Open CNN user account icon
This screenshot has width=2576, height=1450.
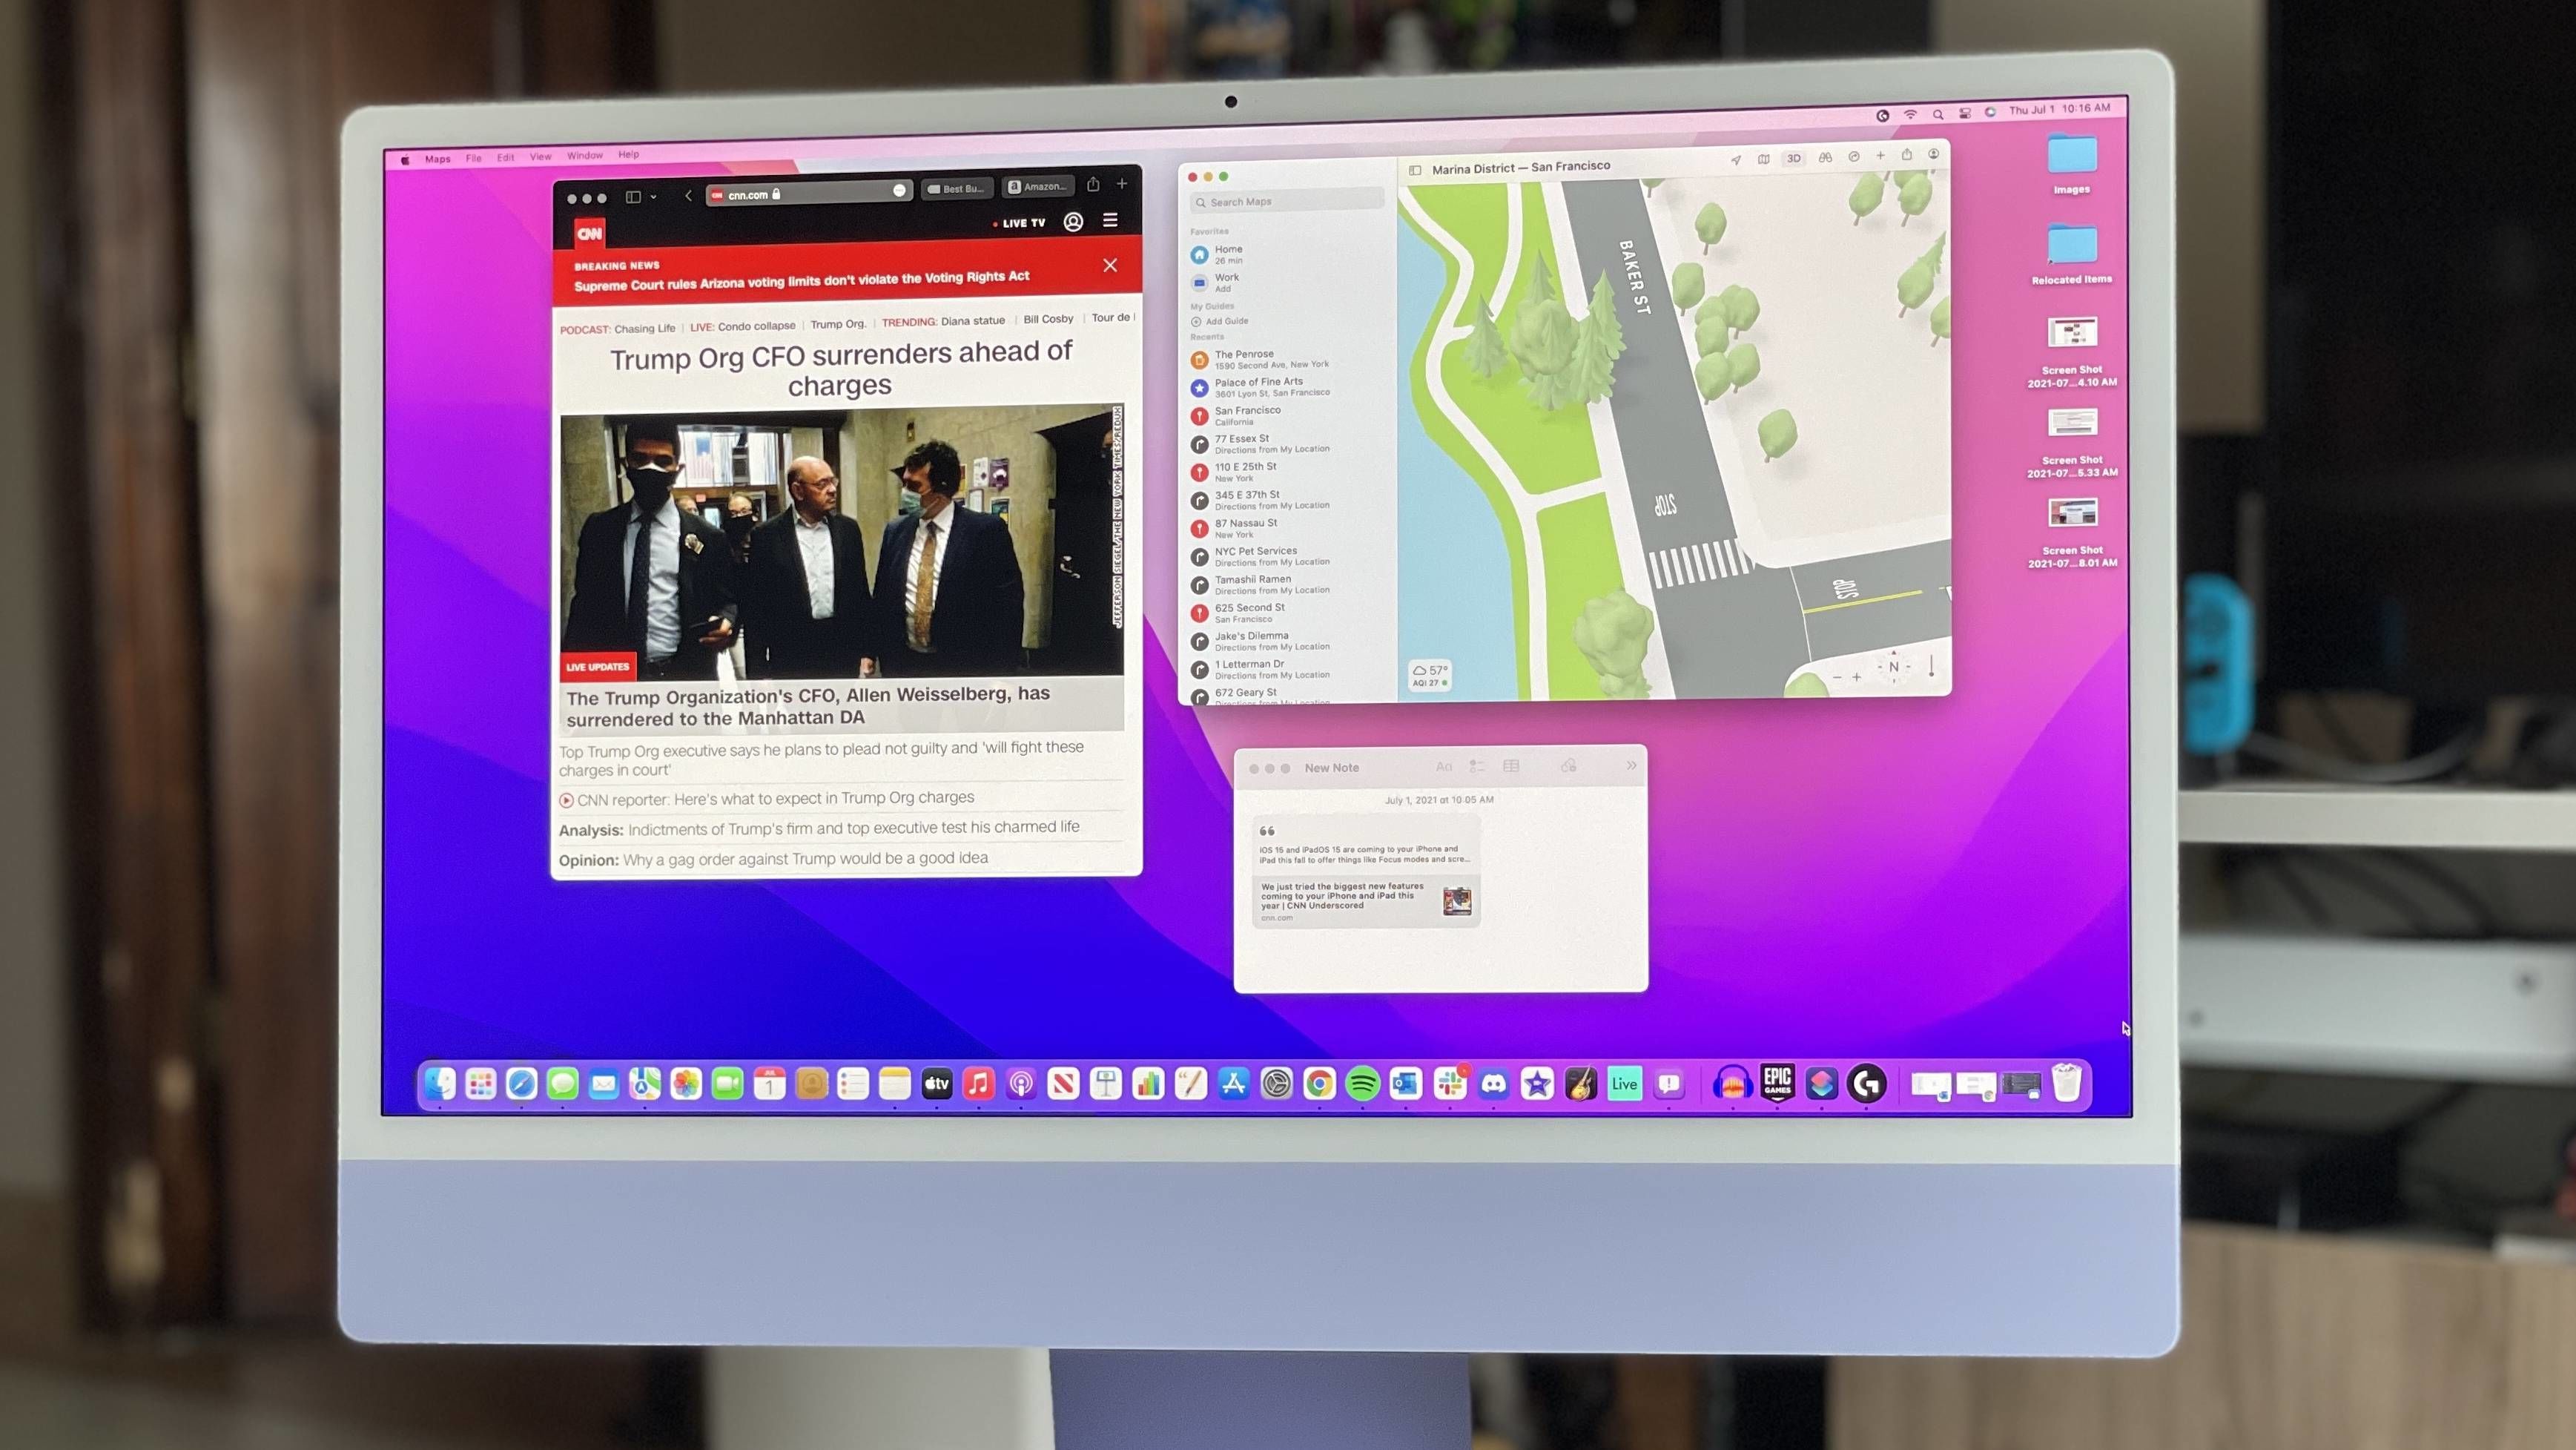[x=1073, y=222]
